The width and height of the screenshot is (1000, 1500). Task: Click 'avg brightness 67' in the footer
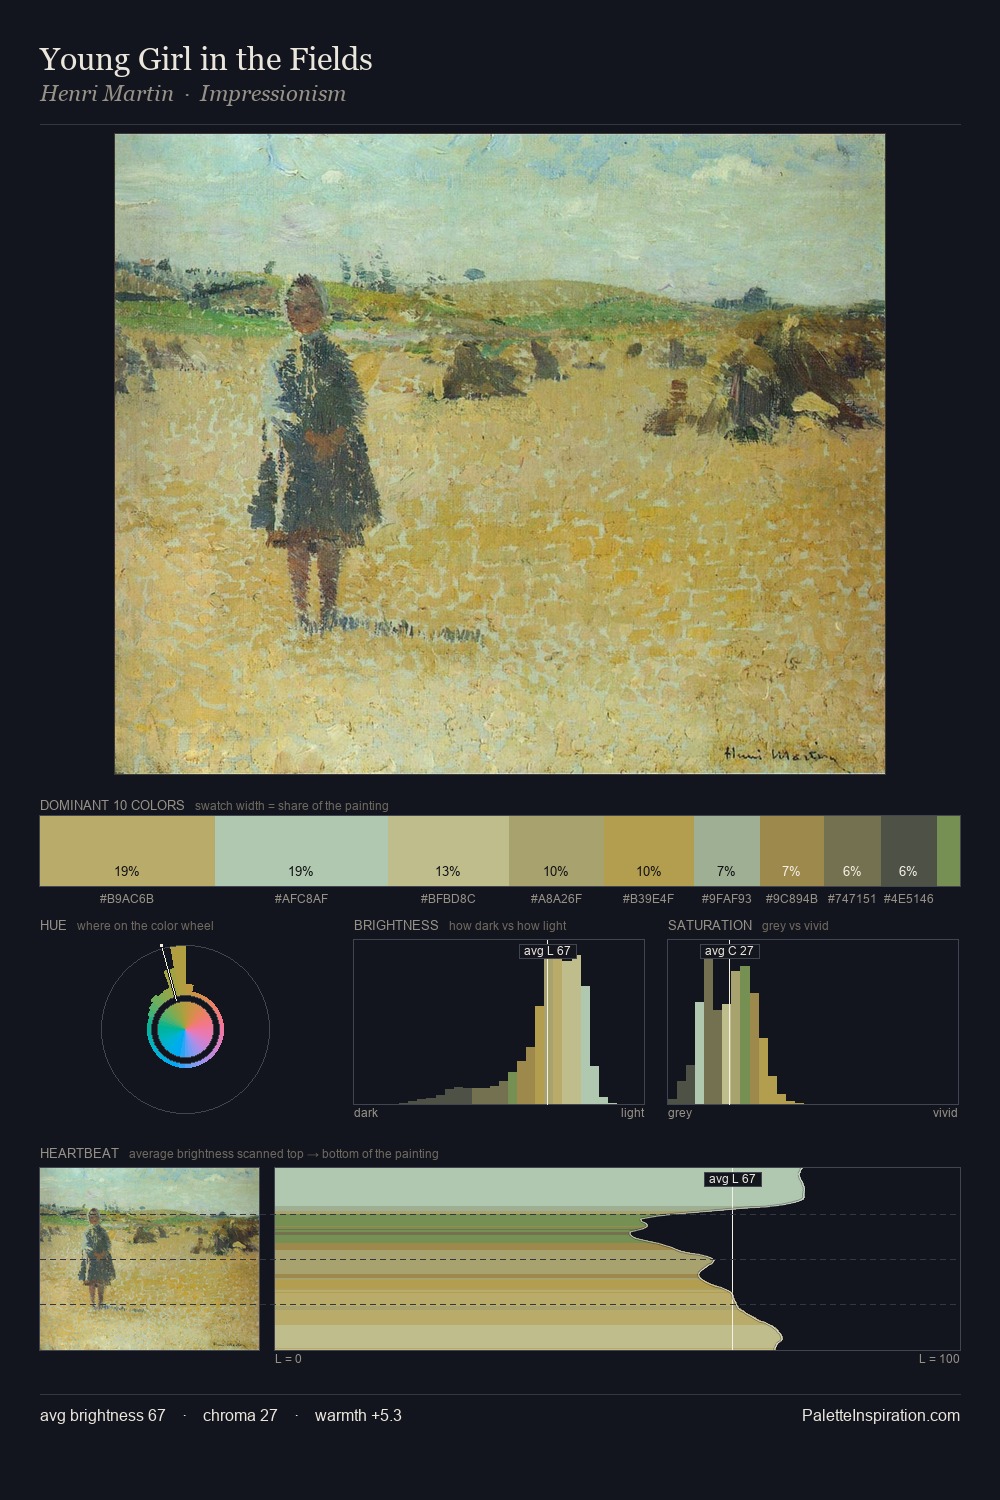(103, 1415)
